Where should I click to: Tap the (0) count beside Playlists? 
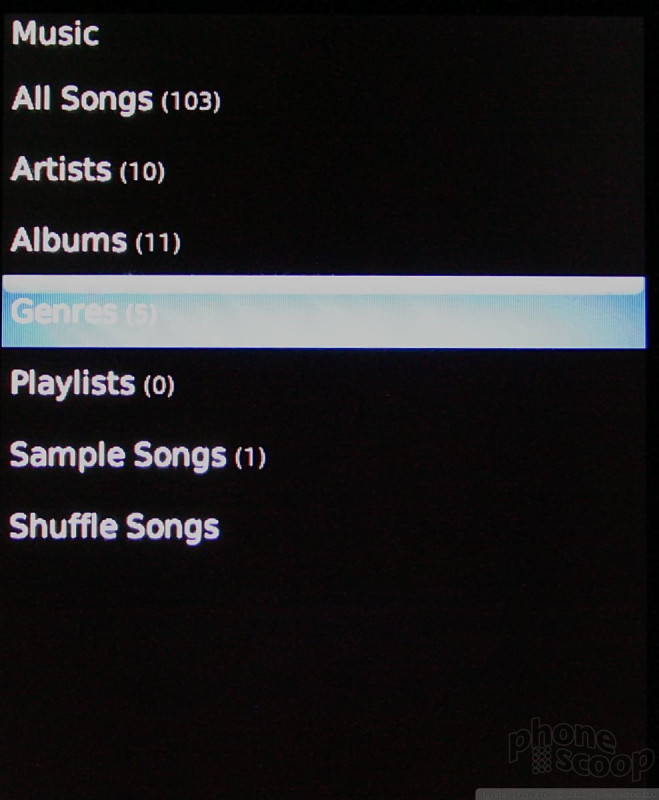tap(159, 385)
